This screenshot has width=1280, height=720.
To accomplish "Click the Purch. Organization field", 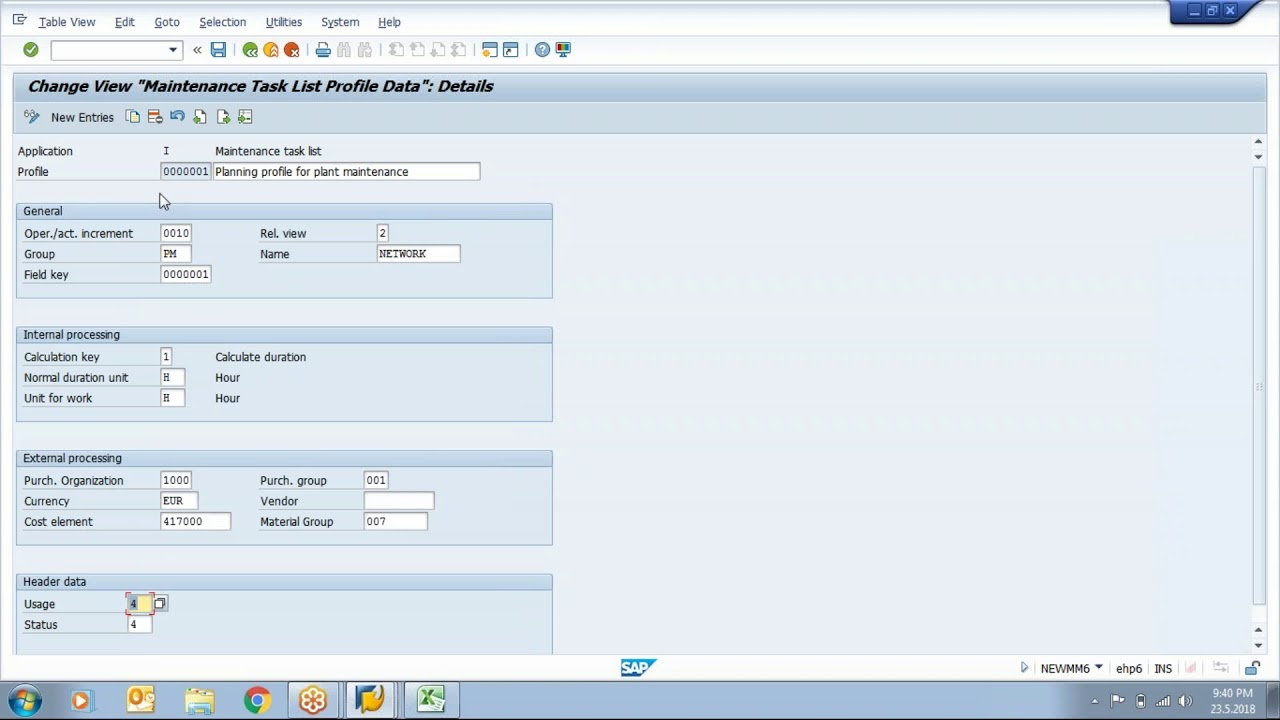I will click(176, 480).
